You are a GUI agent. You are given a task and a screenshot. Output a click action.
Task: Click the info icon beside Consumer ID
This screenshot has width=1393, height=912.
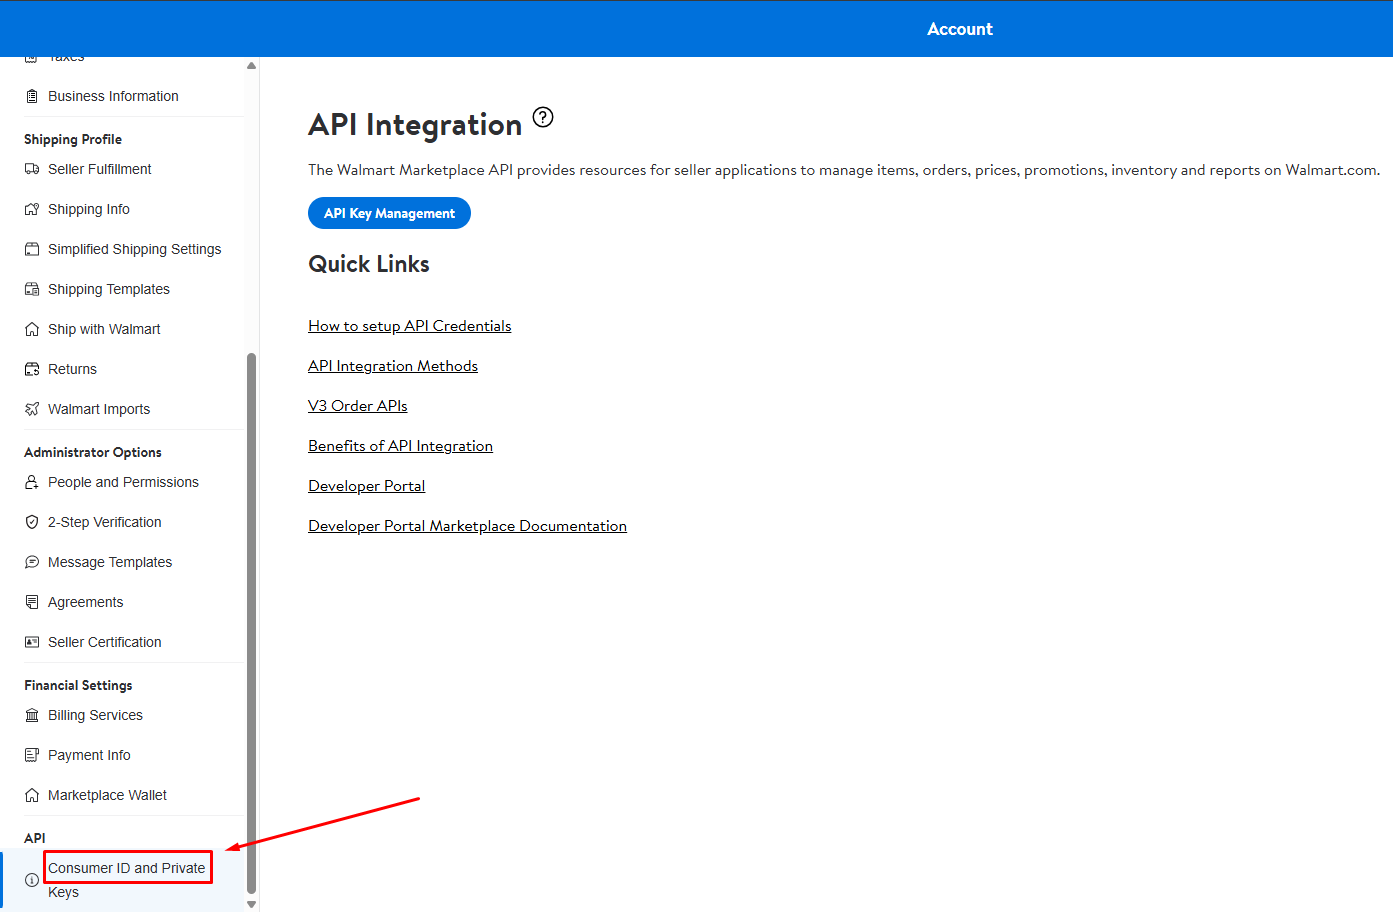pos(32,880)
